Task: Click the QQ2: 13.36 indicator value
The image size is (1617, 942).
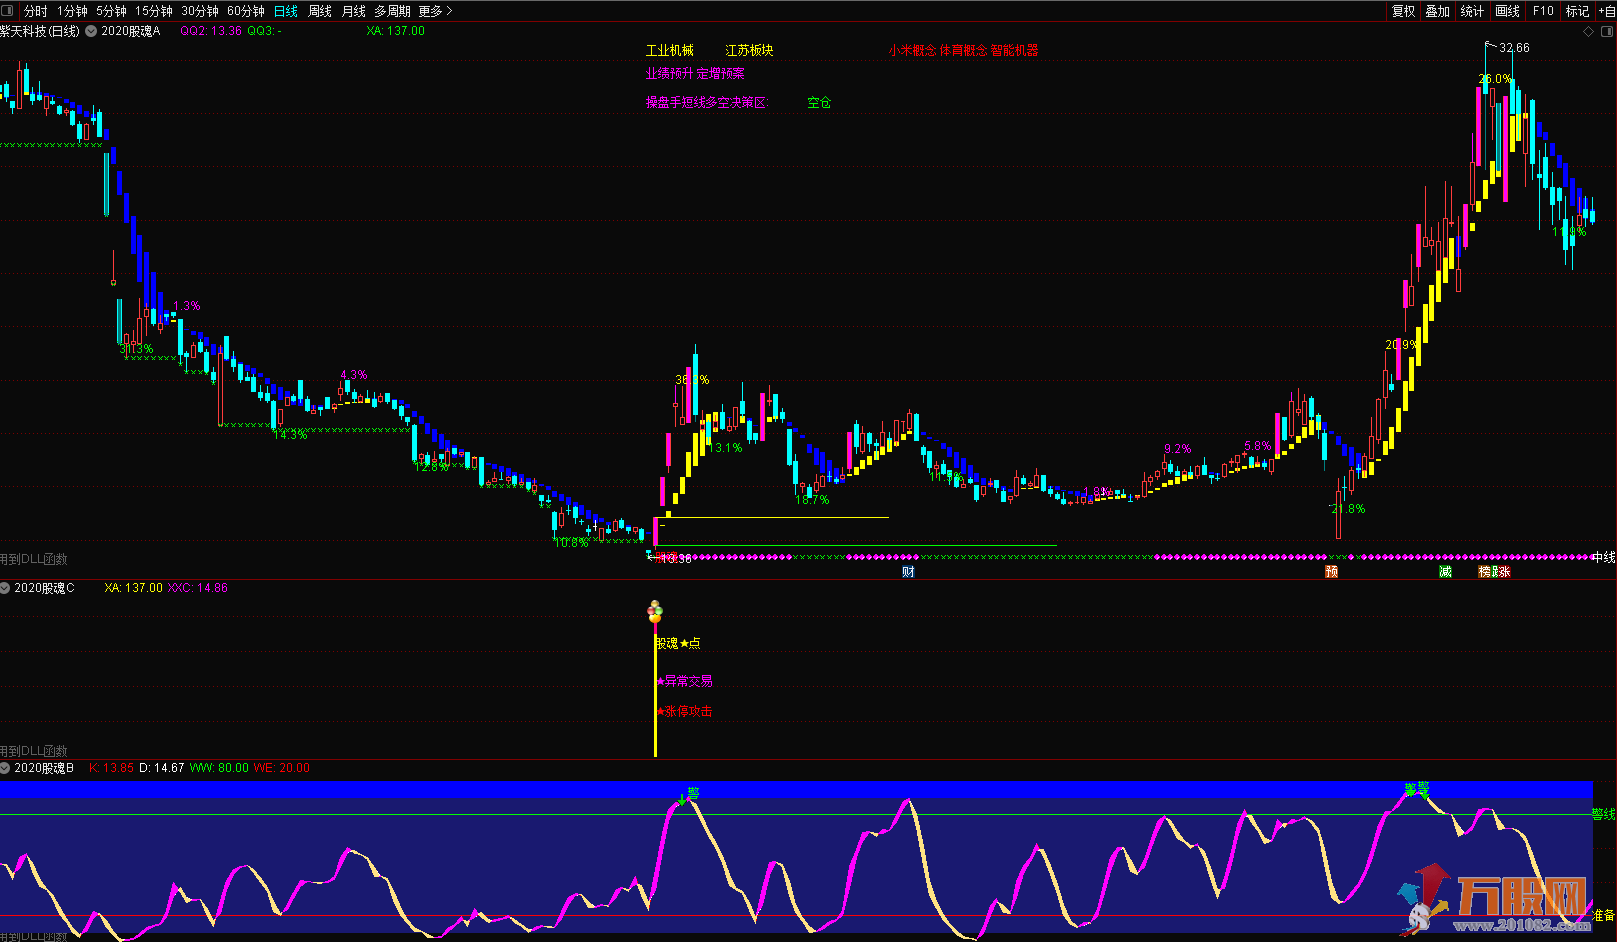Action: tap(211, 31)
